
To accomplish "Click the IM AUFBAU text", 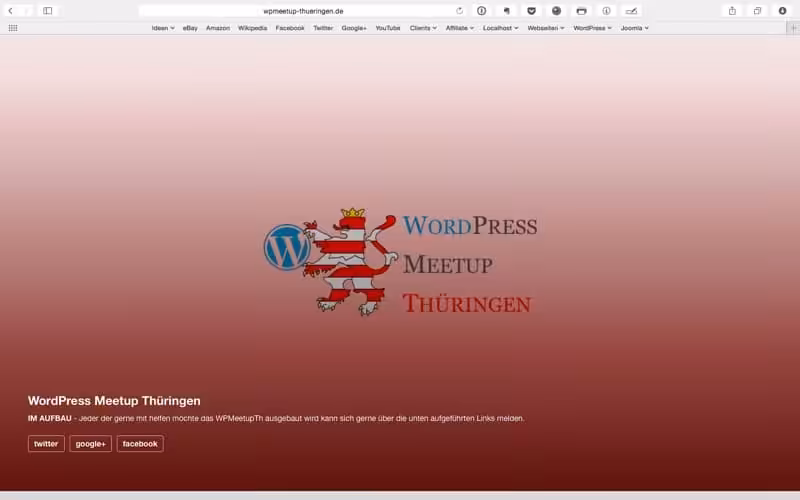I will click(49, 418).
